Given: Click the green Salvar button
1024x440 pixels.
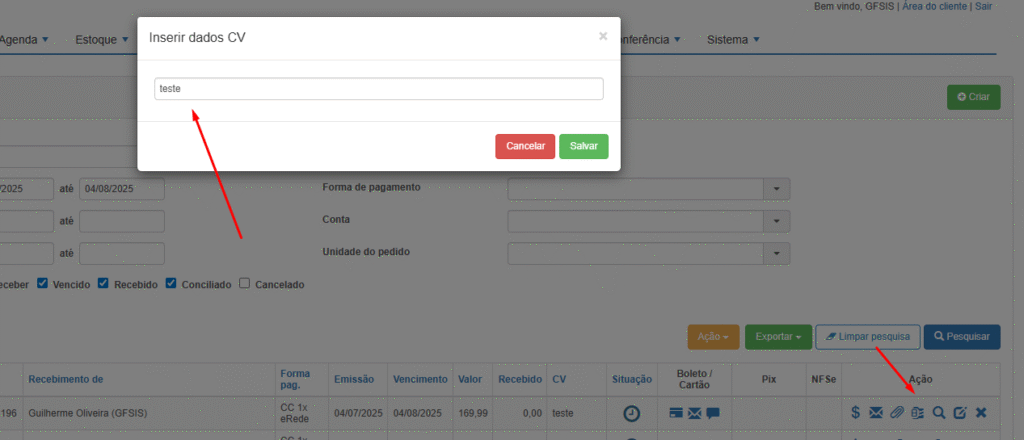Looking at the screenshot, I should 583,146.
